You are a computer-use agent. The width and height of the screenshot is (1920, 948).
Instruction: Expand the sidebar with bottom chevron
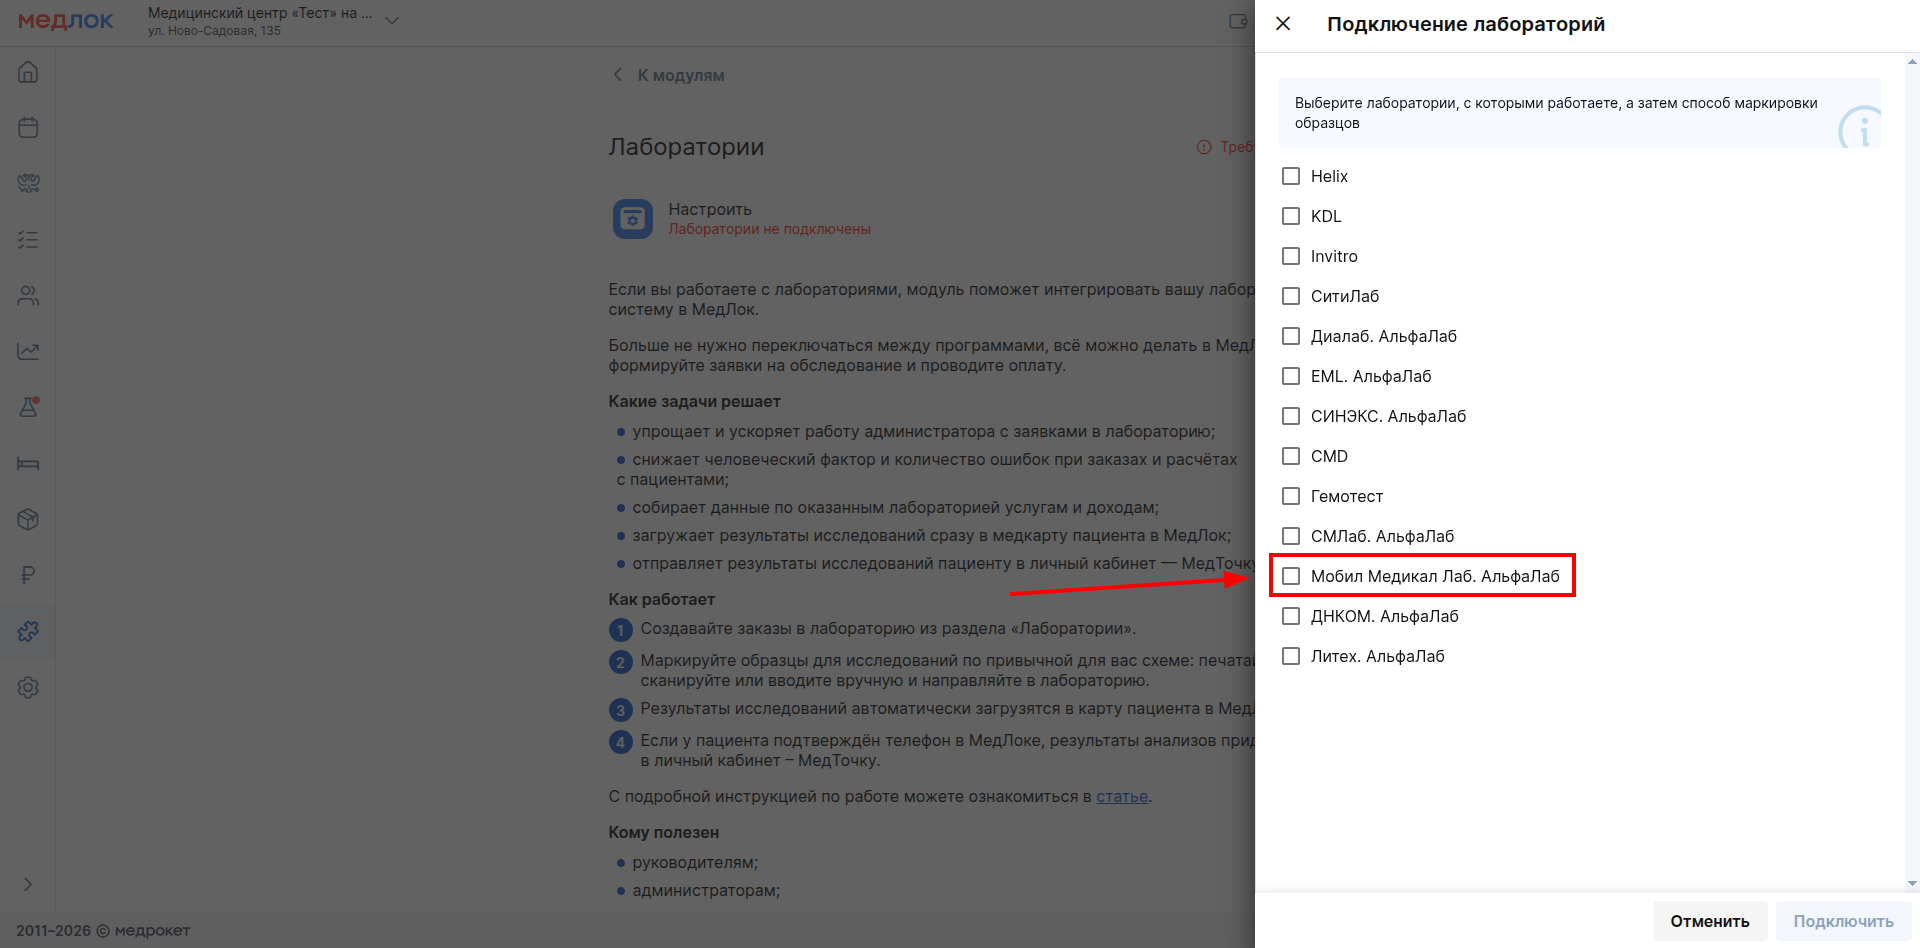(28, 884)
